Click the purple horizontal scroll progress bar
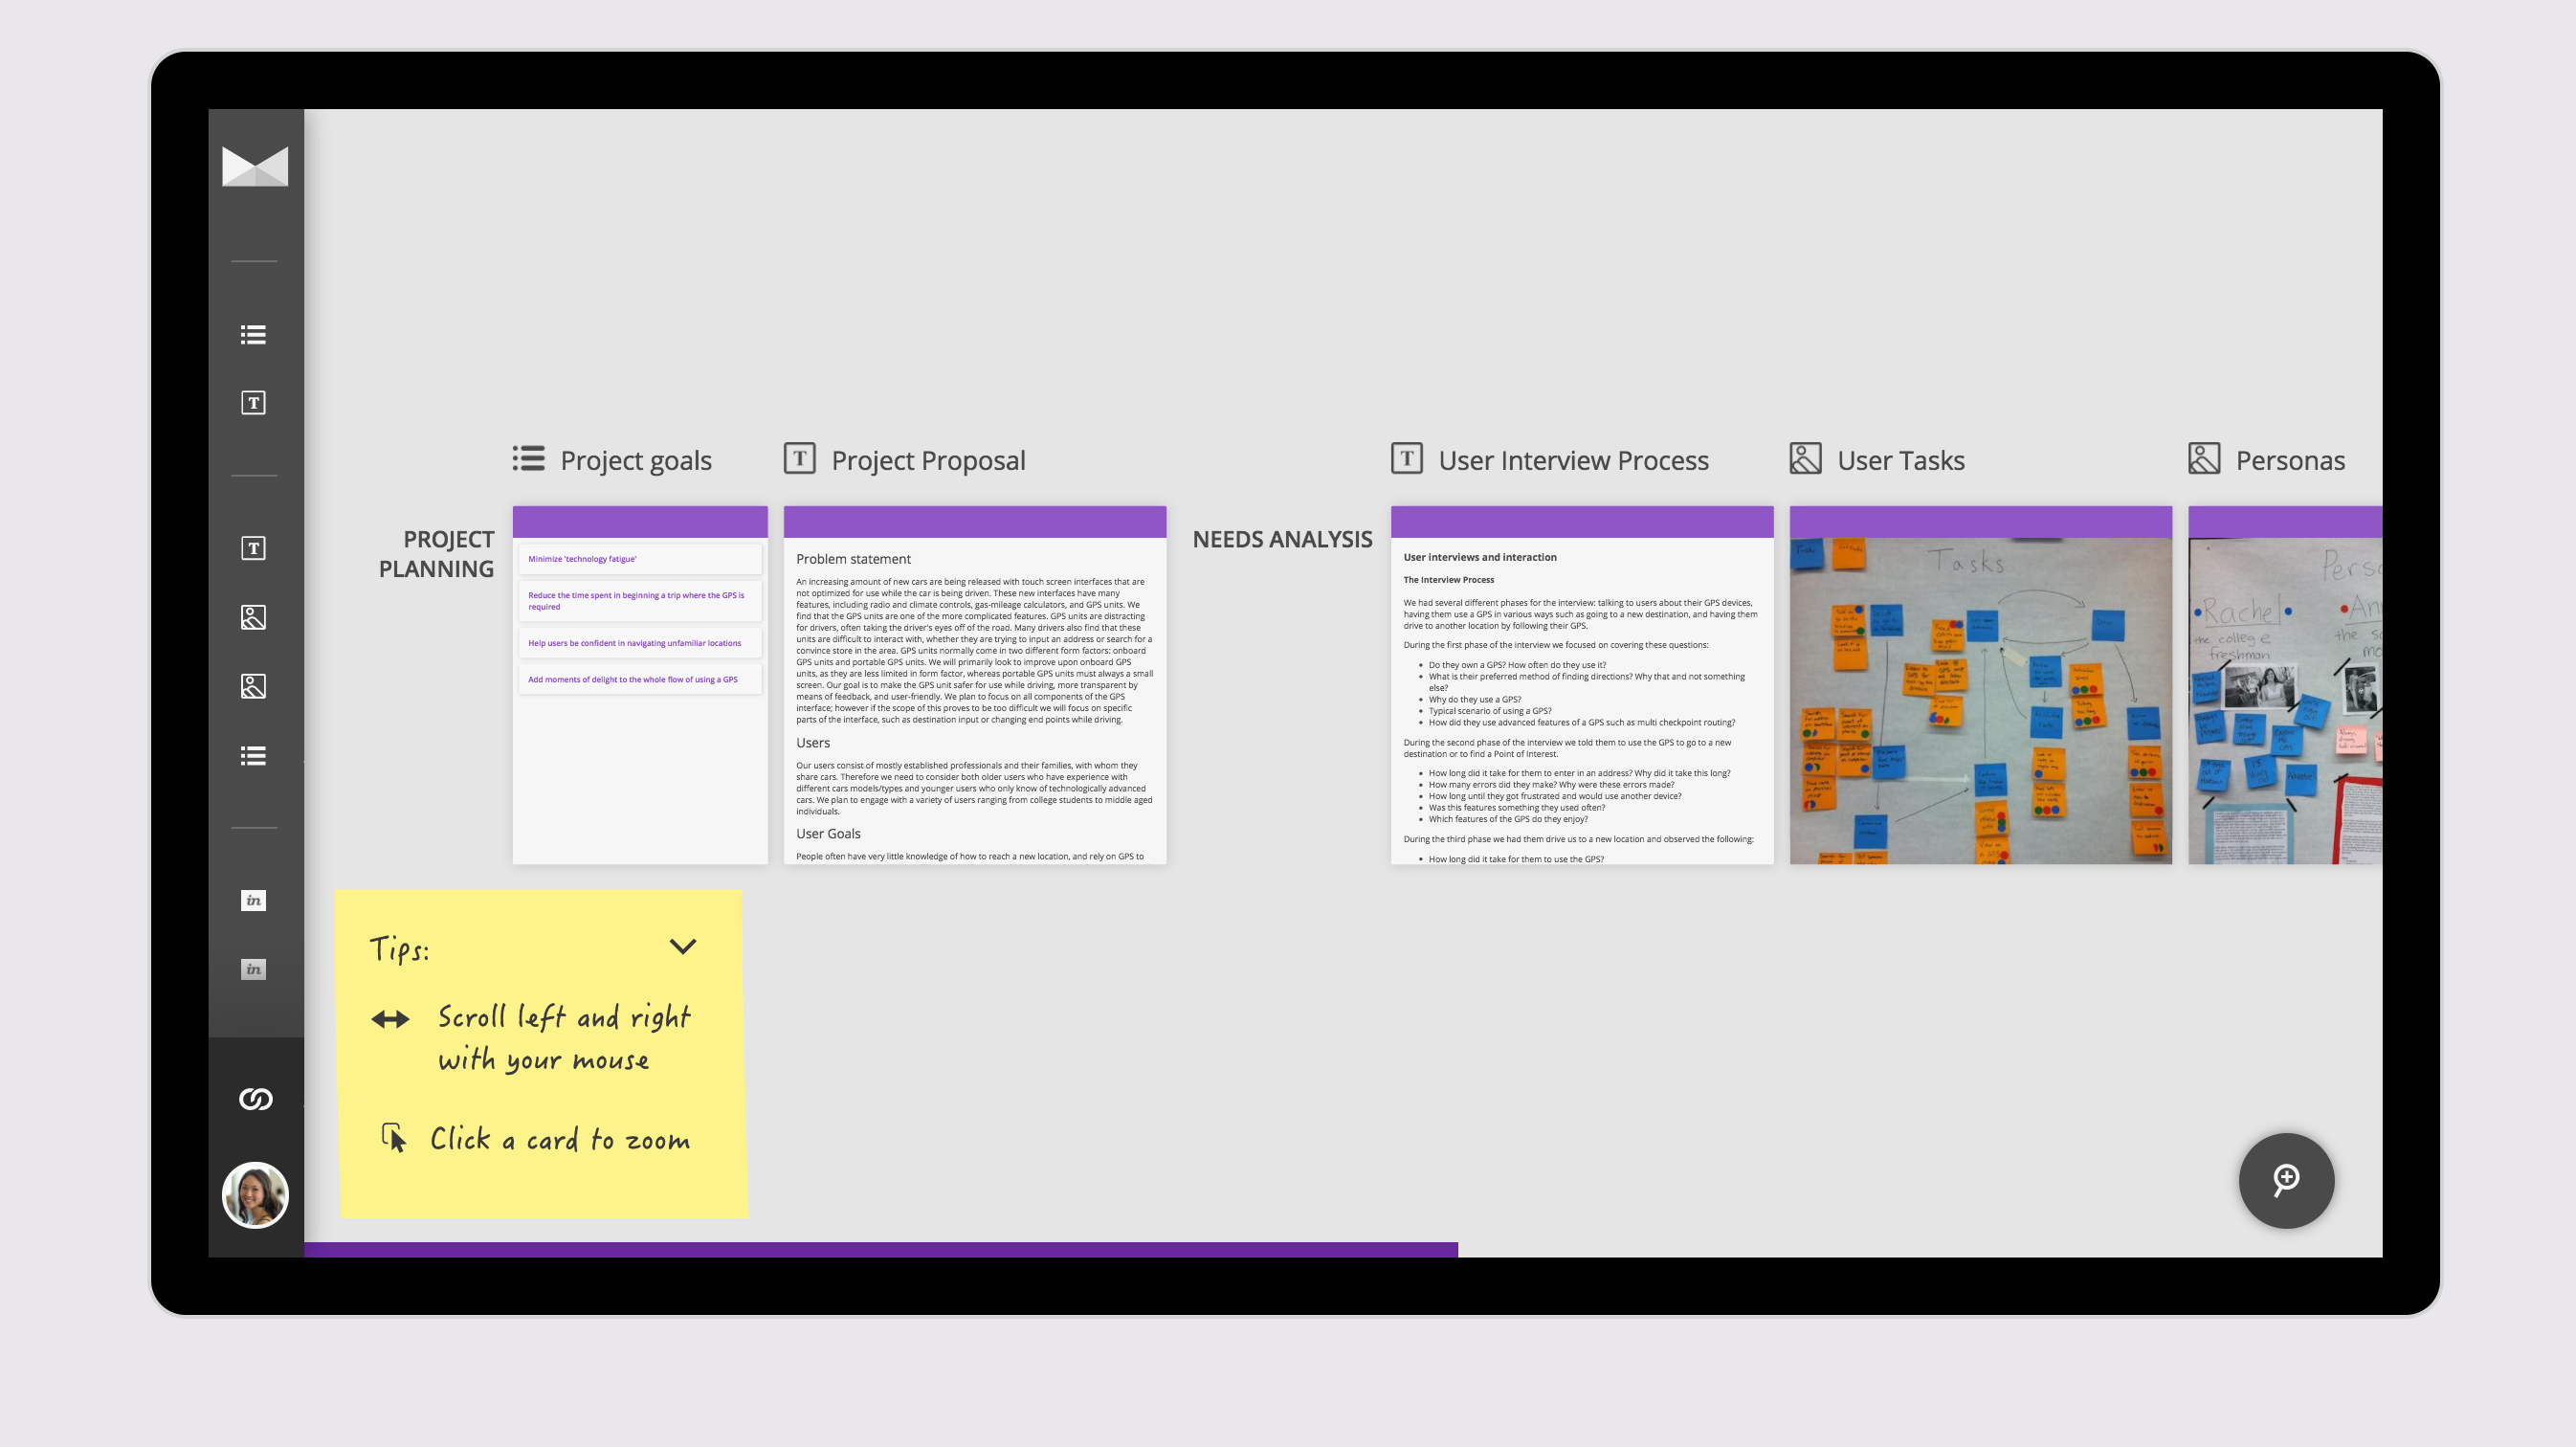The image size is (2576, 1447). pyautogui.click(x=880, y=1249)
